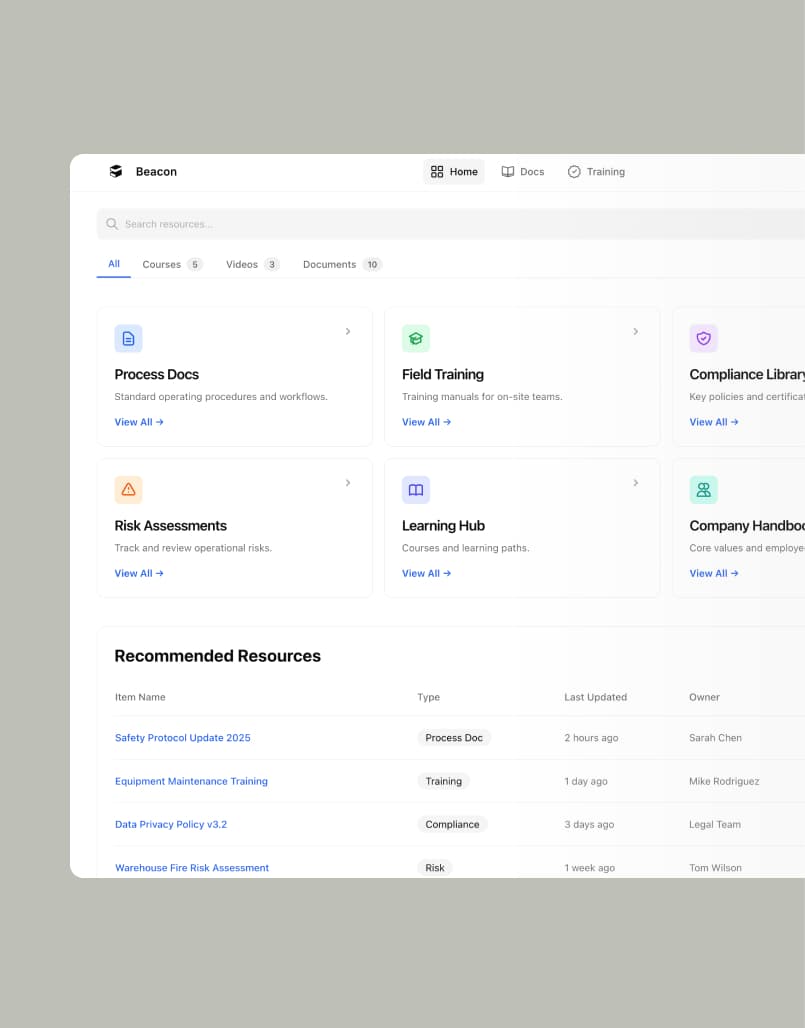The image size is (805, 1028).
Task: Click the Beacon logo icon
Action: click(x=116, y=172)
